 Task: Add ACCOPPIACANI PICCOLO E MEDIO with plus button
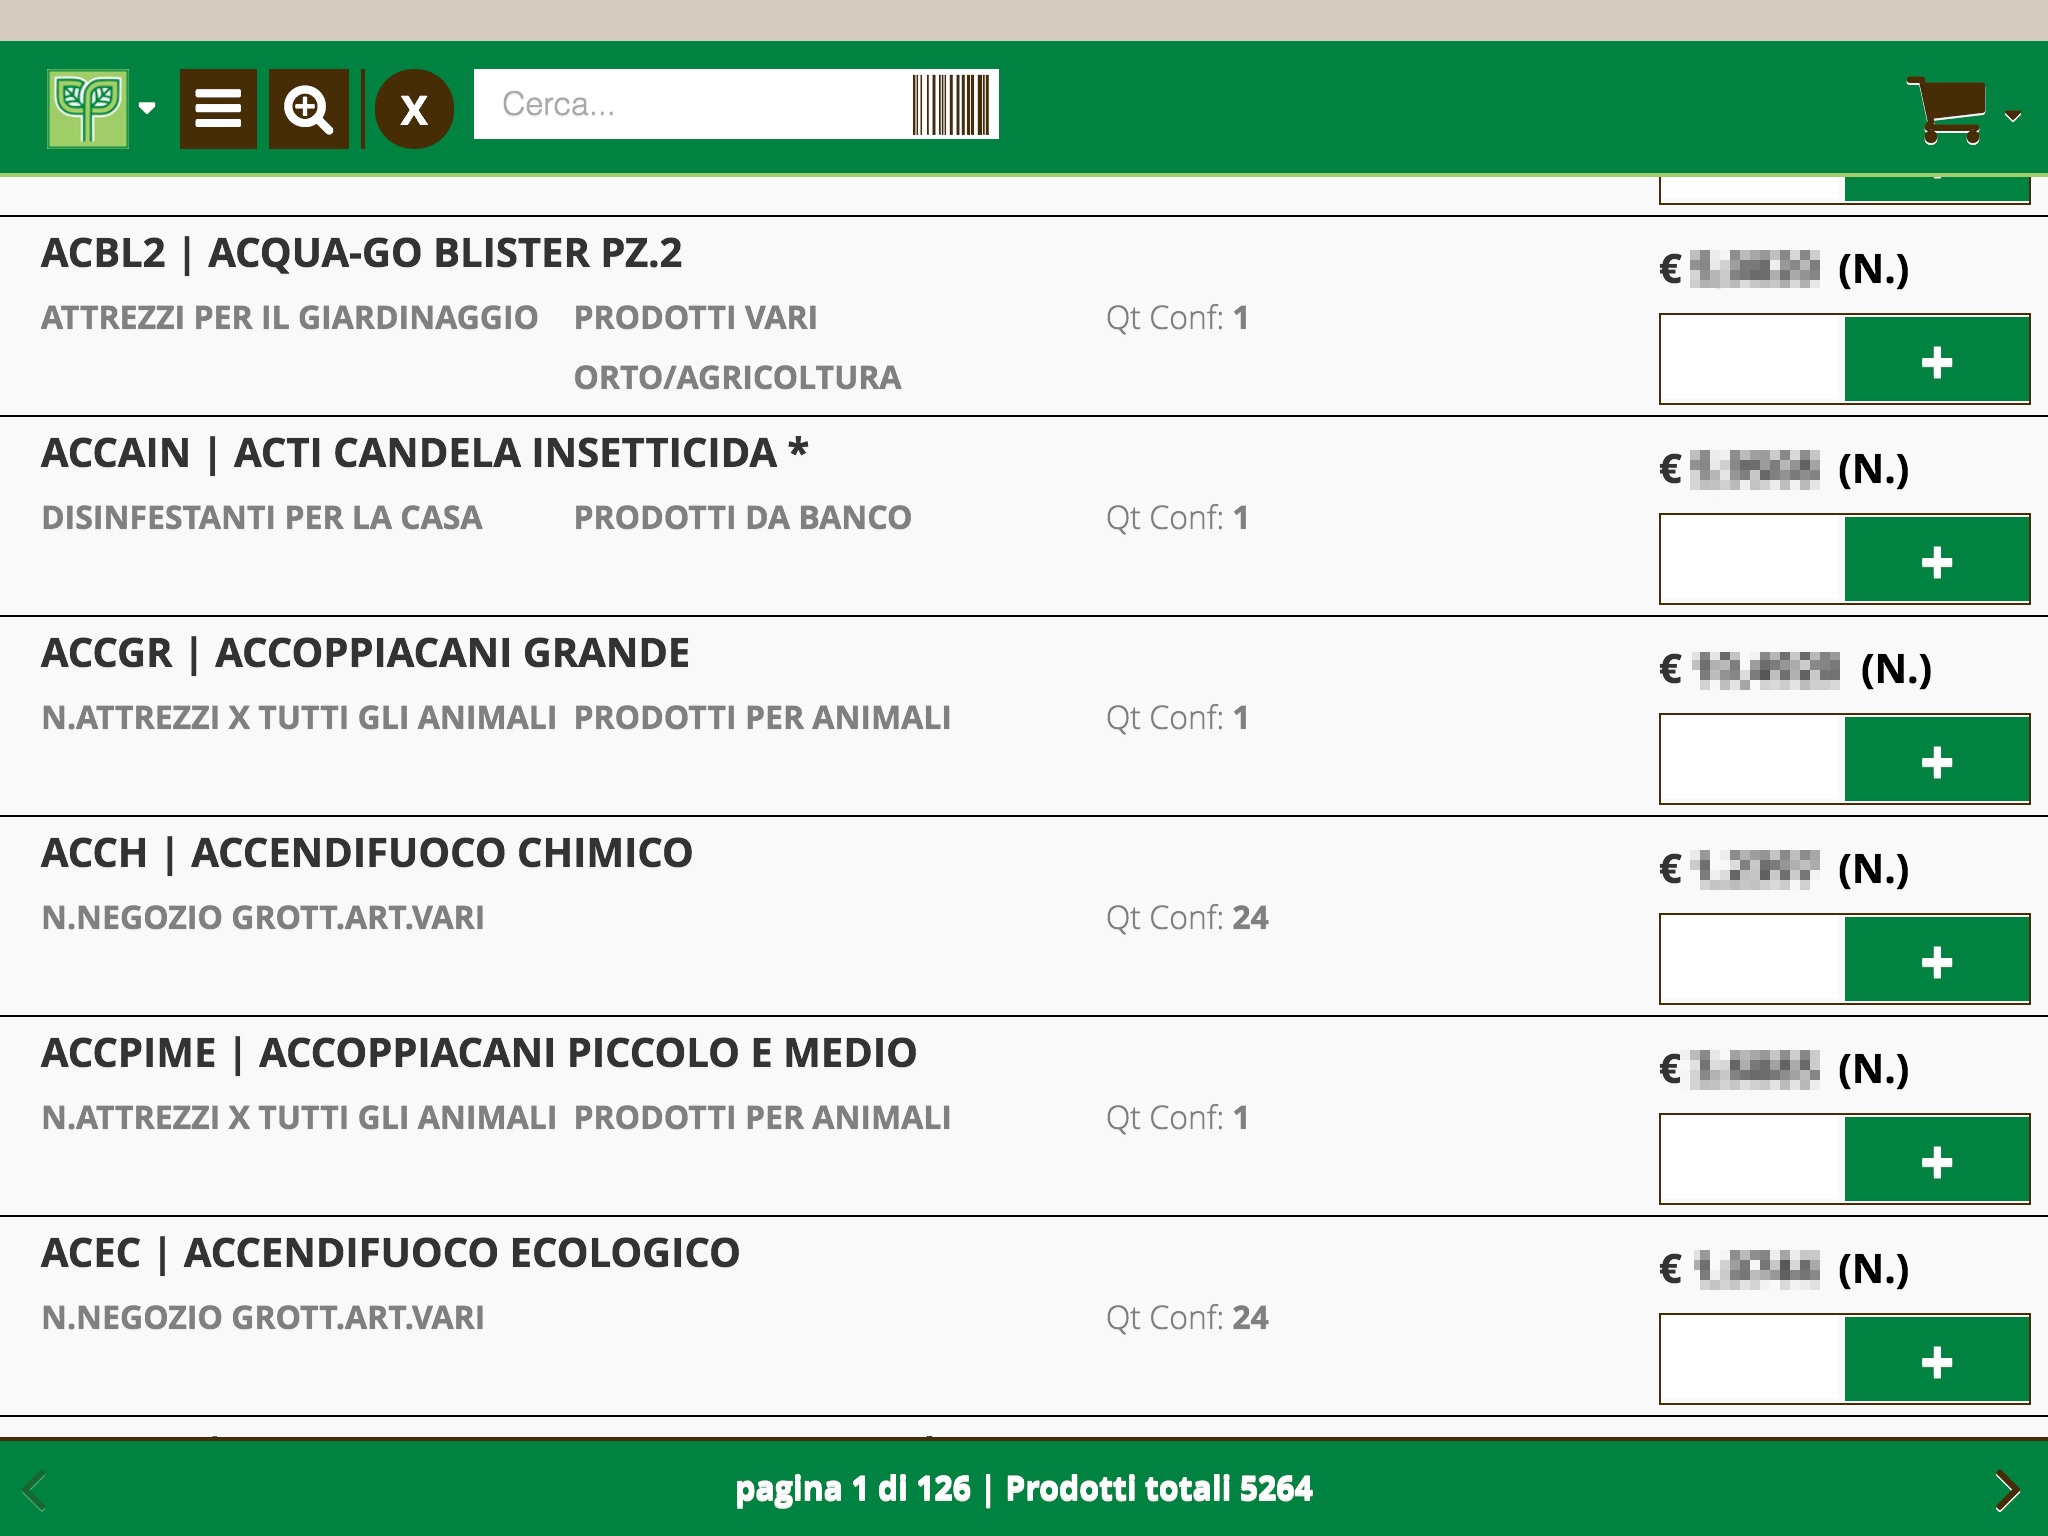(1937, 1160)
